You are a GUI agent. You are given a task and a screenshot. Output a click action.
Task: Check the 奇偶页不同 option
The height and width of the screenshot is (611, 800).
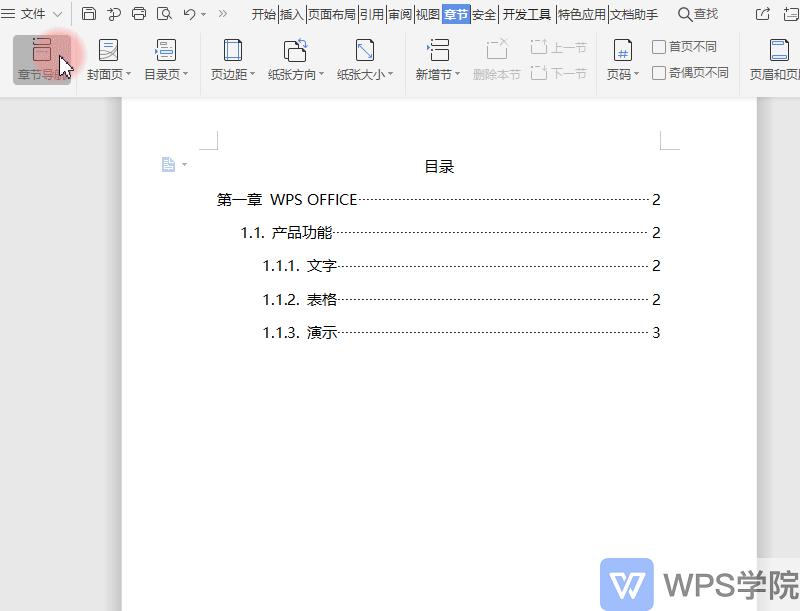(660, 70)
